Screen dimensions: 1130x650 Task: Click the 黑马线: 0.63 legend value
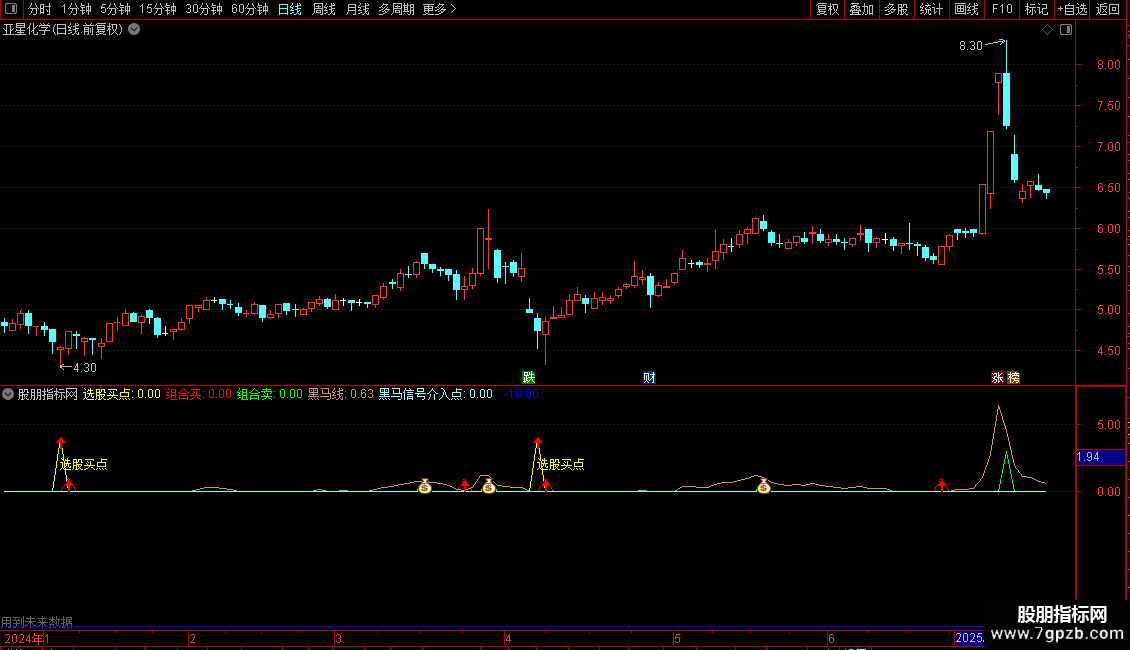[341, 394]
